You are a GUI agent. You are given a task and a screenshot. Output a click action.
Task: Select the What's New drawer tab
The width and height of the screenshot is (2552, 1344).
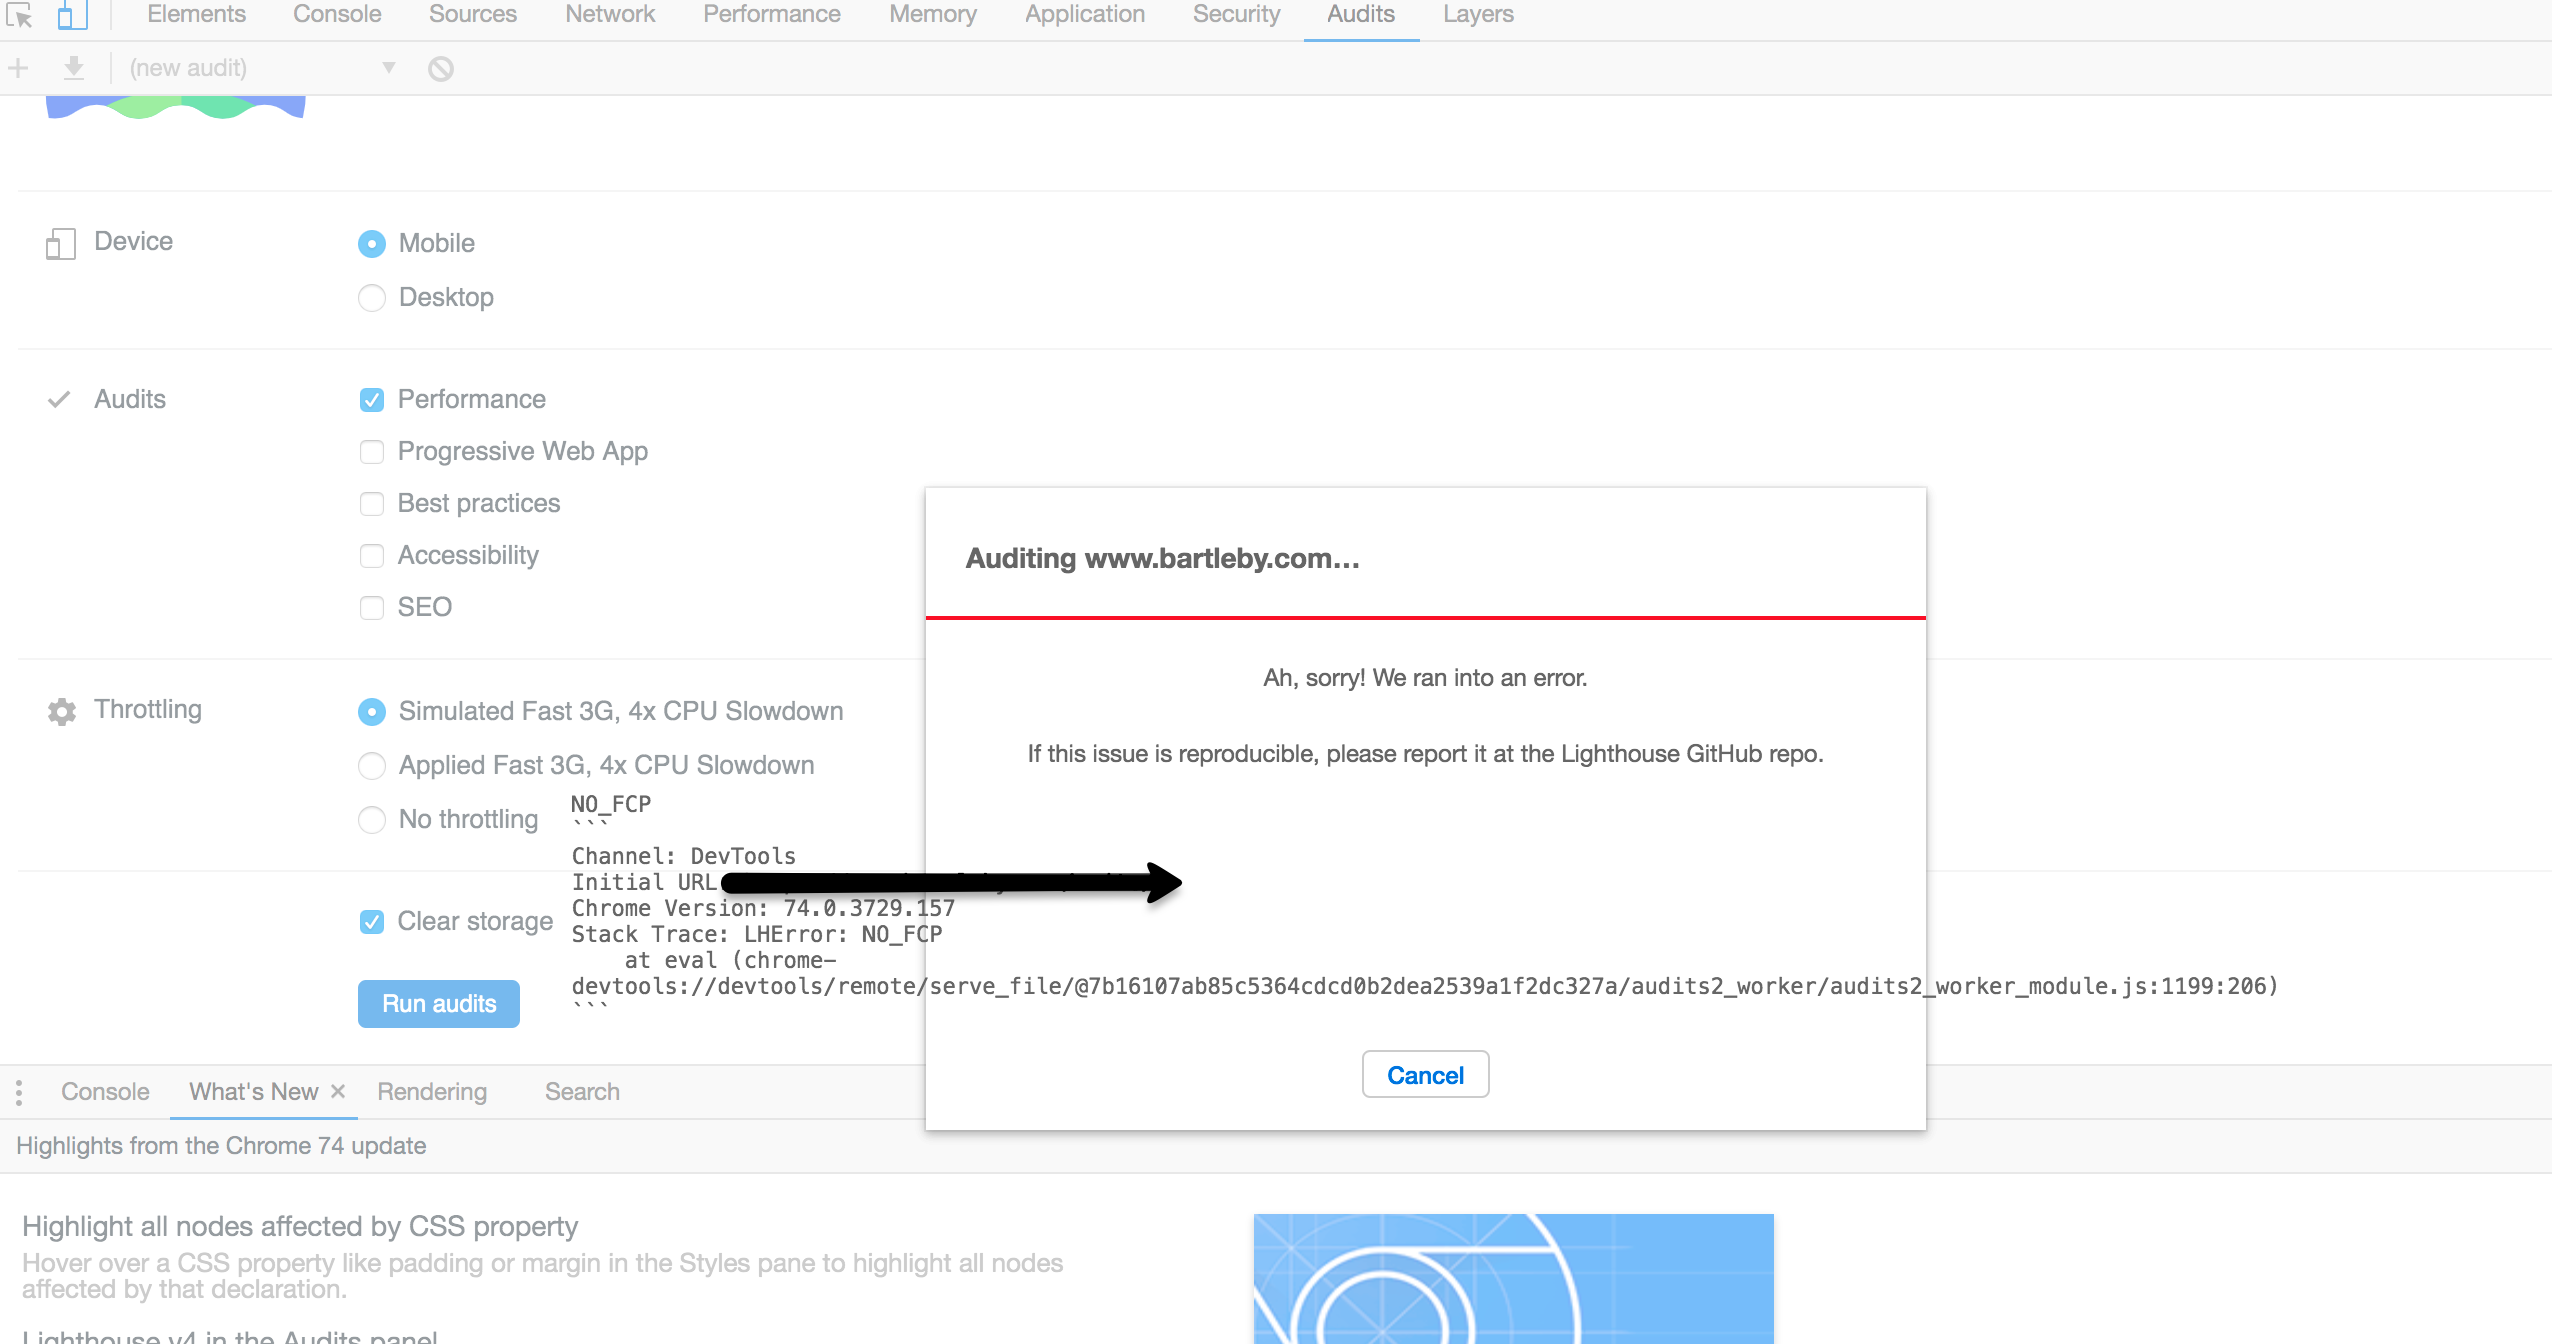click(254, 1092)
